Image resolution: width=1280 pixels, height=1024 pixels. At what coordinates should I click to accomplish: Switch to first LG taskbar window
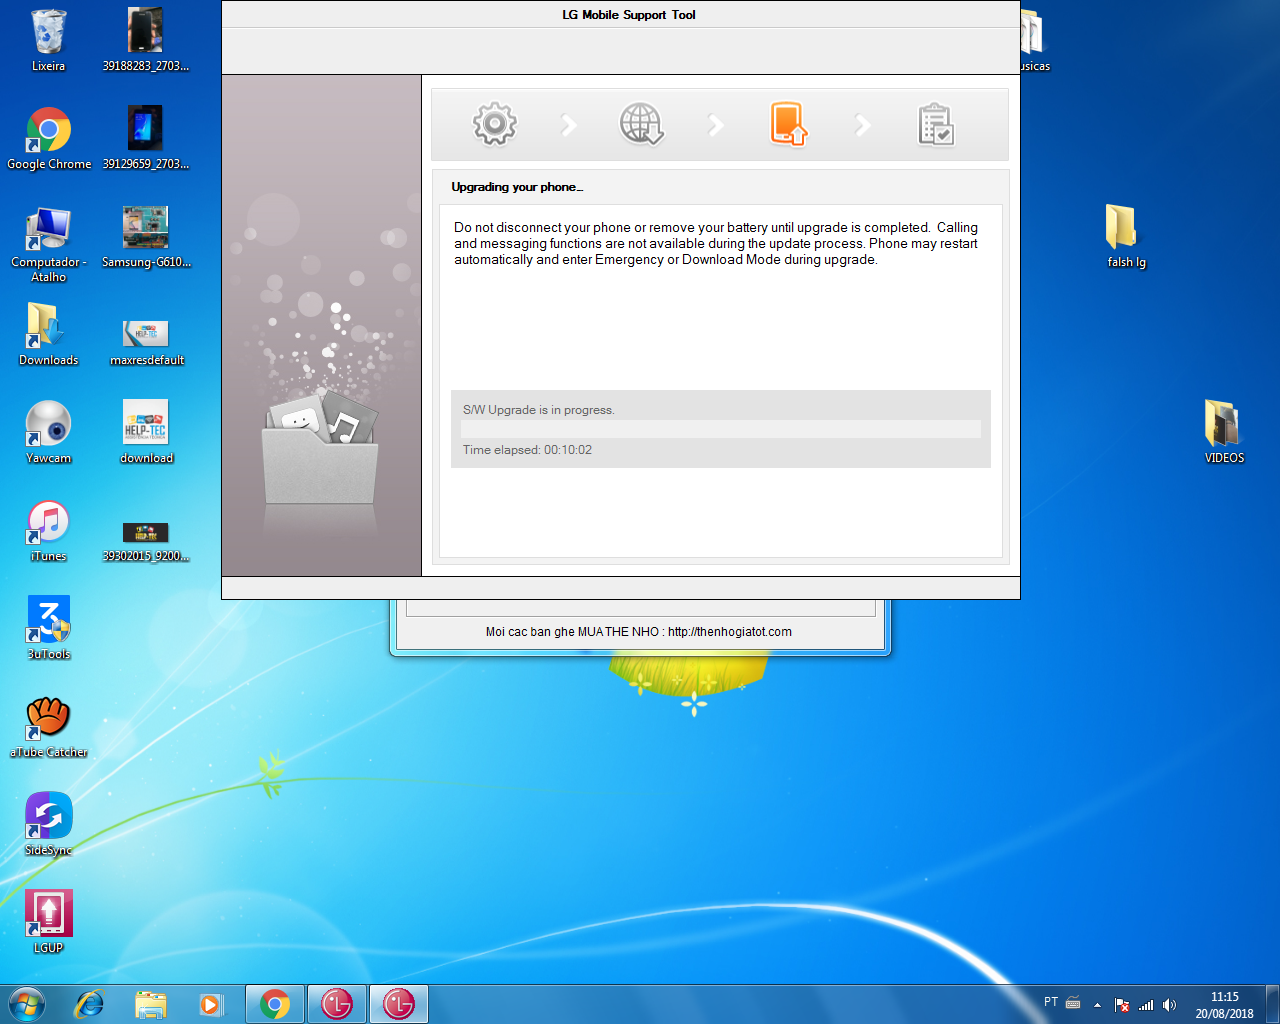337,1004
